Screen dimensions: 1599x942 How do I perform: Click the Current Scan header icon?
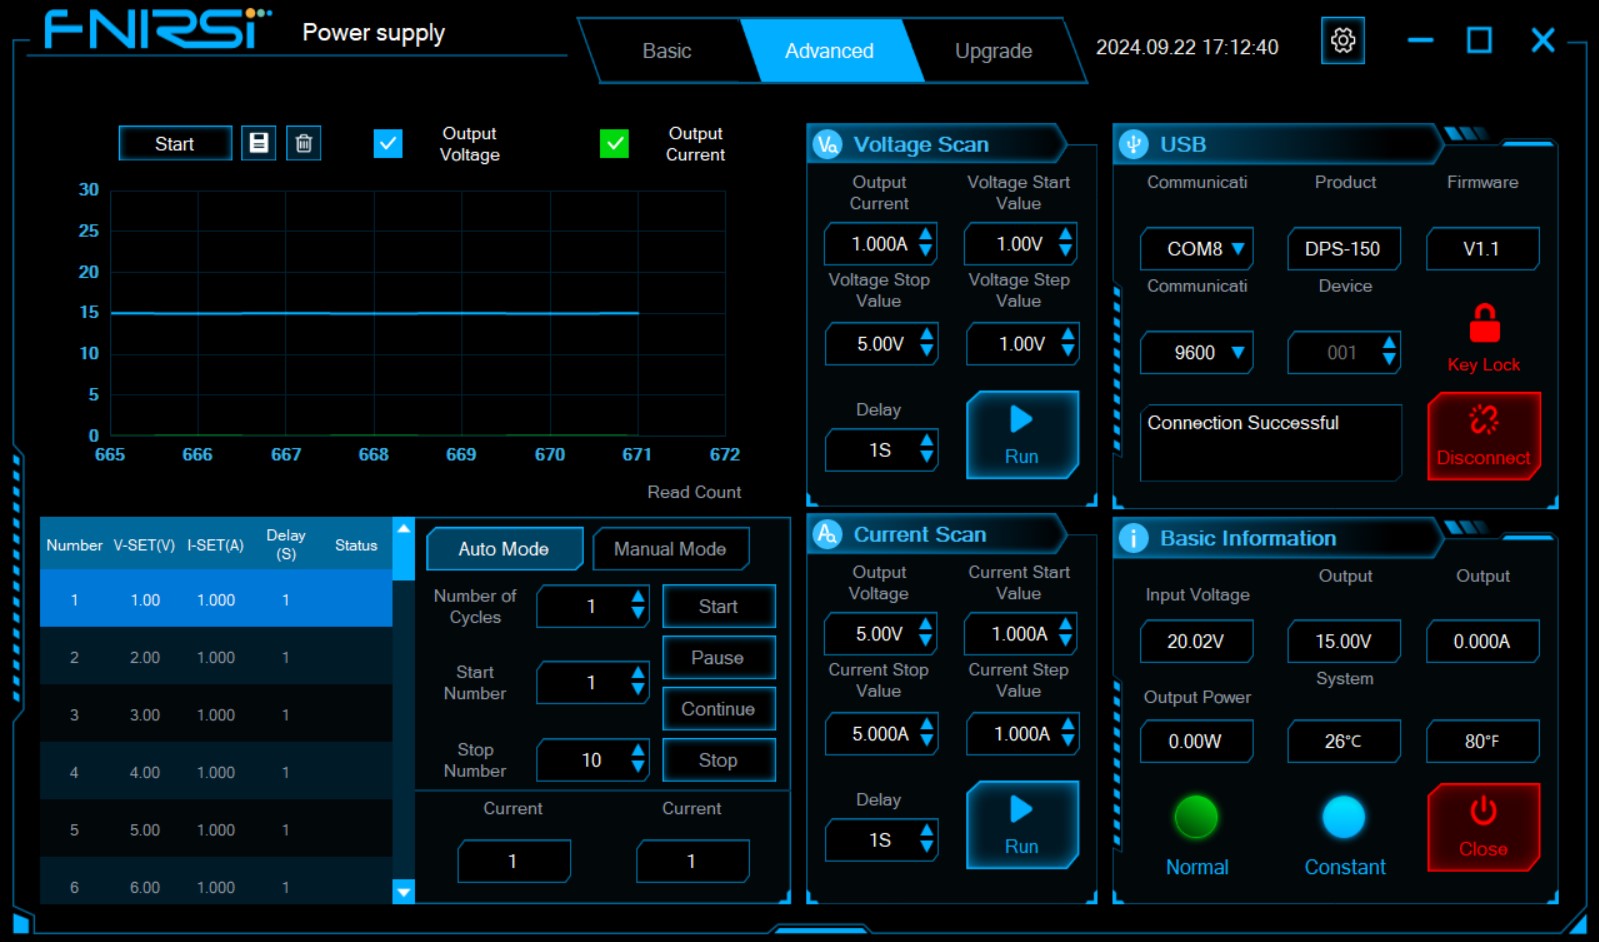tap(827, 534)
